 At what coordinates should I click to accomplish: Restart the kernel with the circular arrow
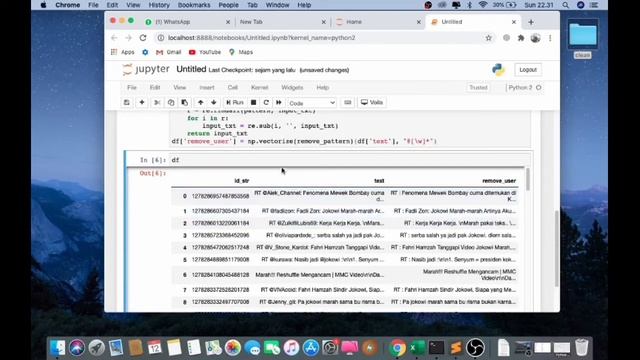[x=266, y=102]
